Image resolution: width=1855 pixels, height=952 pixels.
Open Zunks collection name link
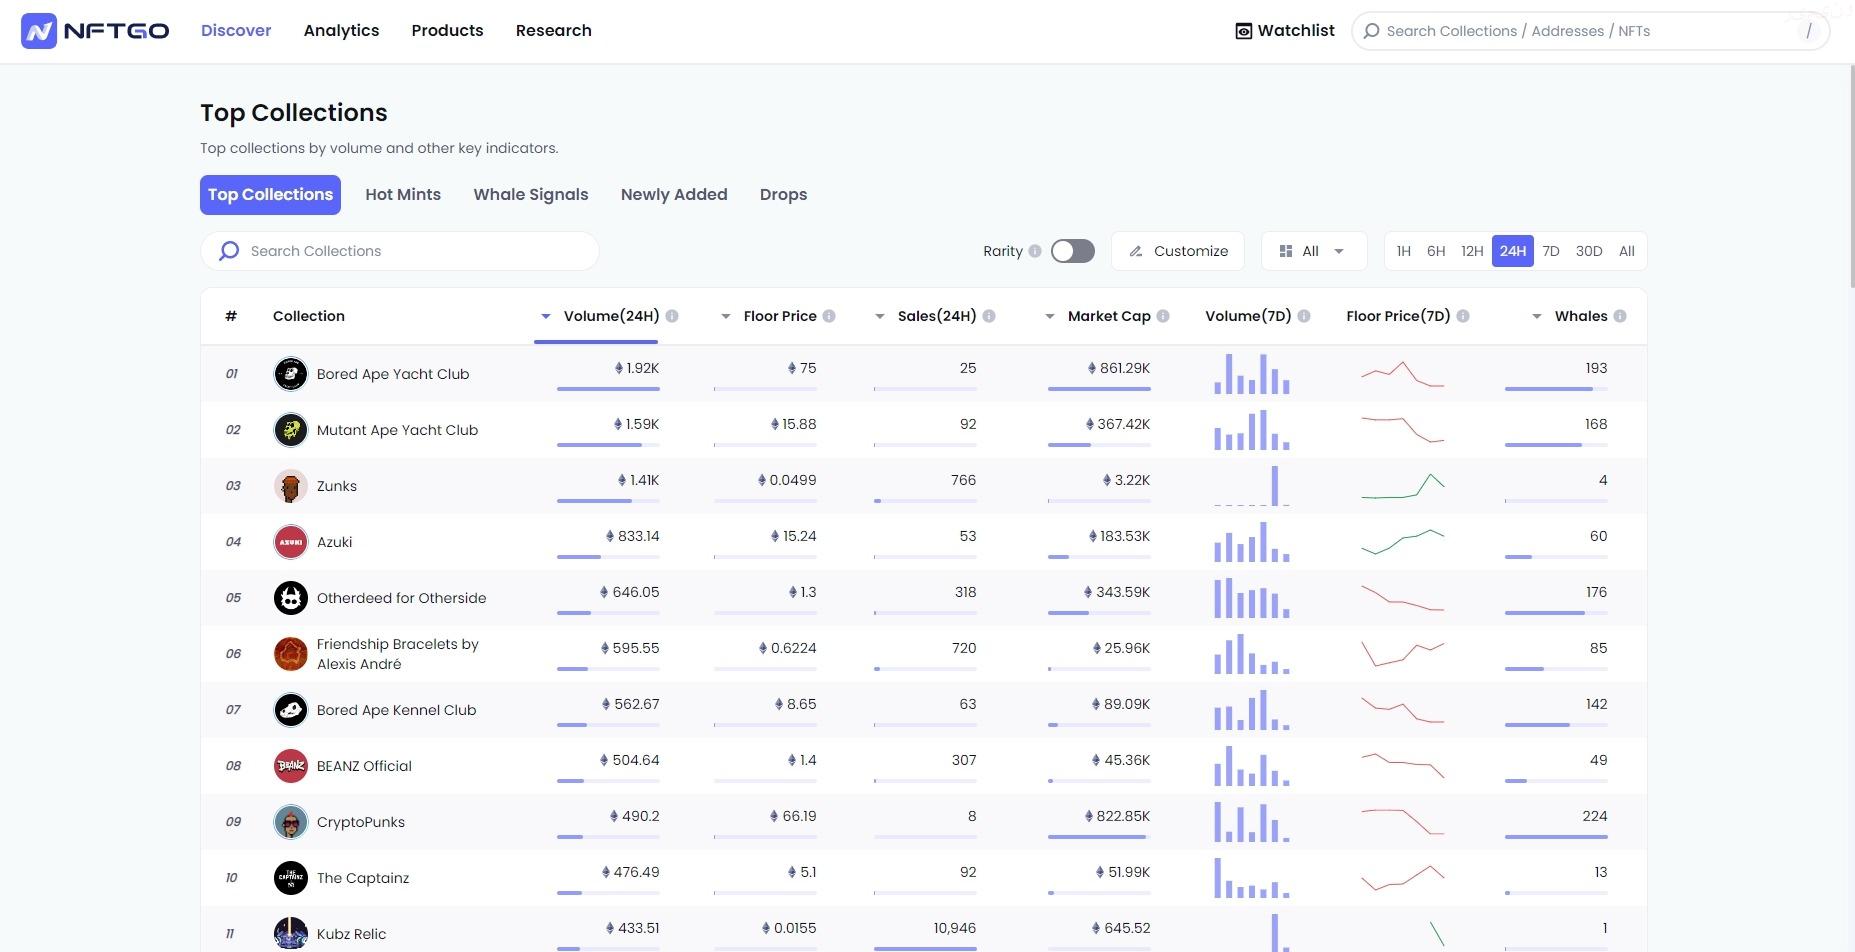tap(337, 486)
